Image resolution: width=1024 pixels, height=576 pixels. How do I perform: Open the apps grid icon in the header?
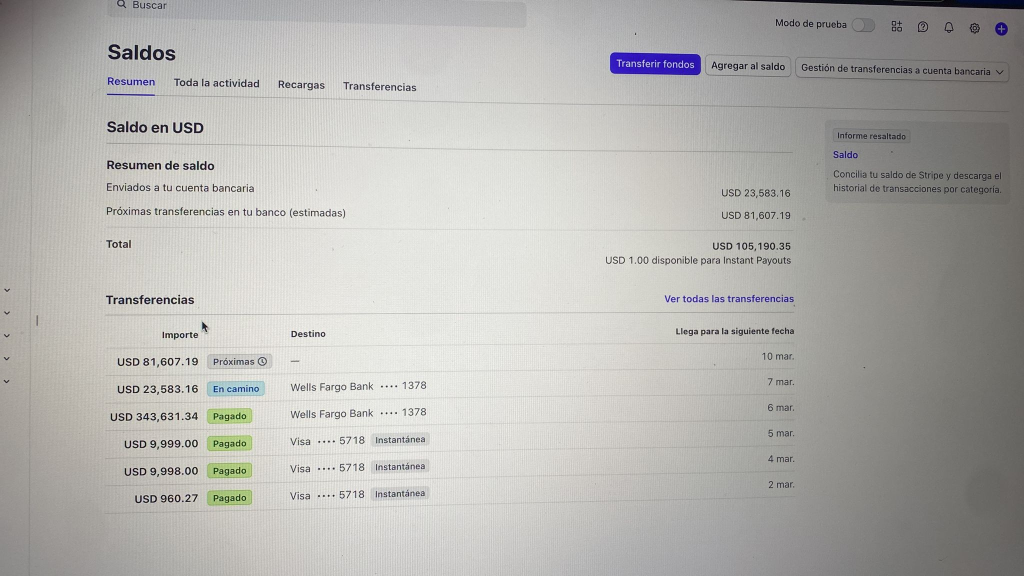tap(897, 27)
